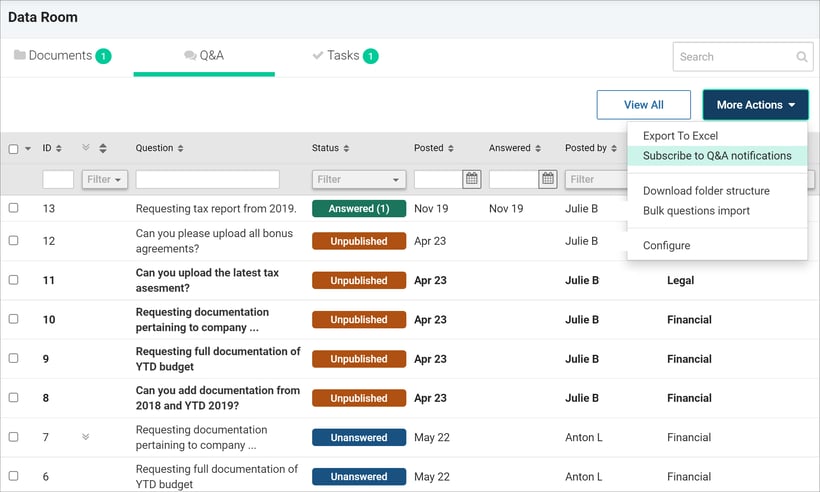Image resolution: width=820 pixels, height=492 pixels.
Task: Open the Posted date calendar picker
Action: click(472, 179)
